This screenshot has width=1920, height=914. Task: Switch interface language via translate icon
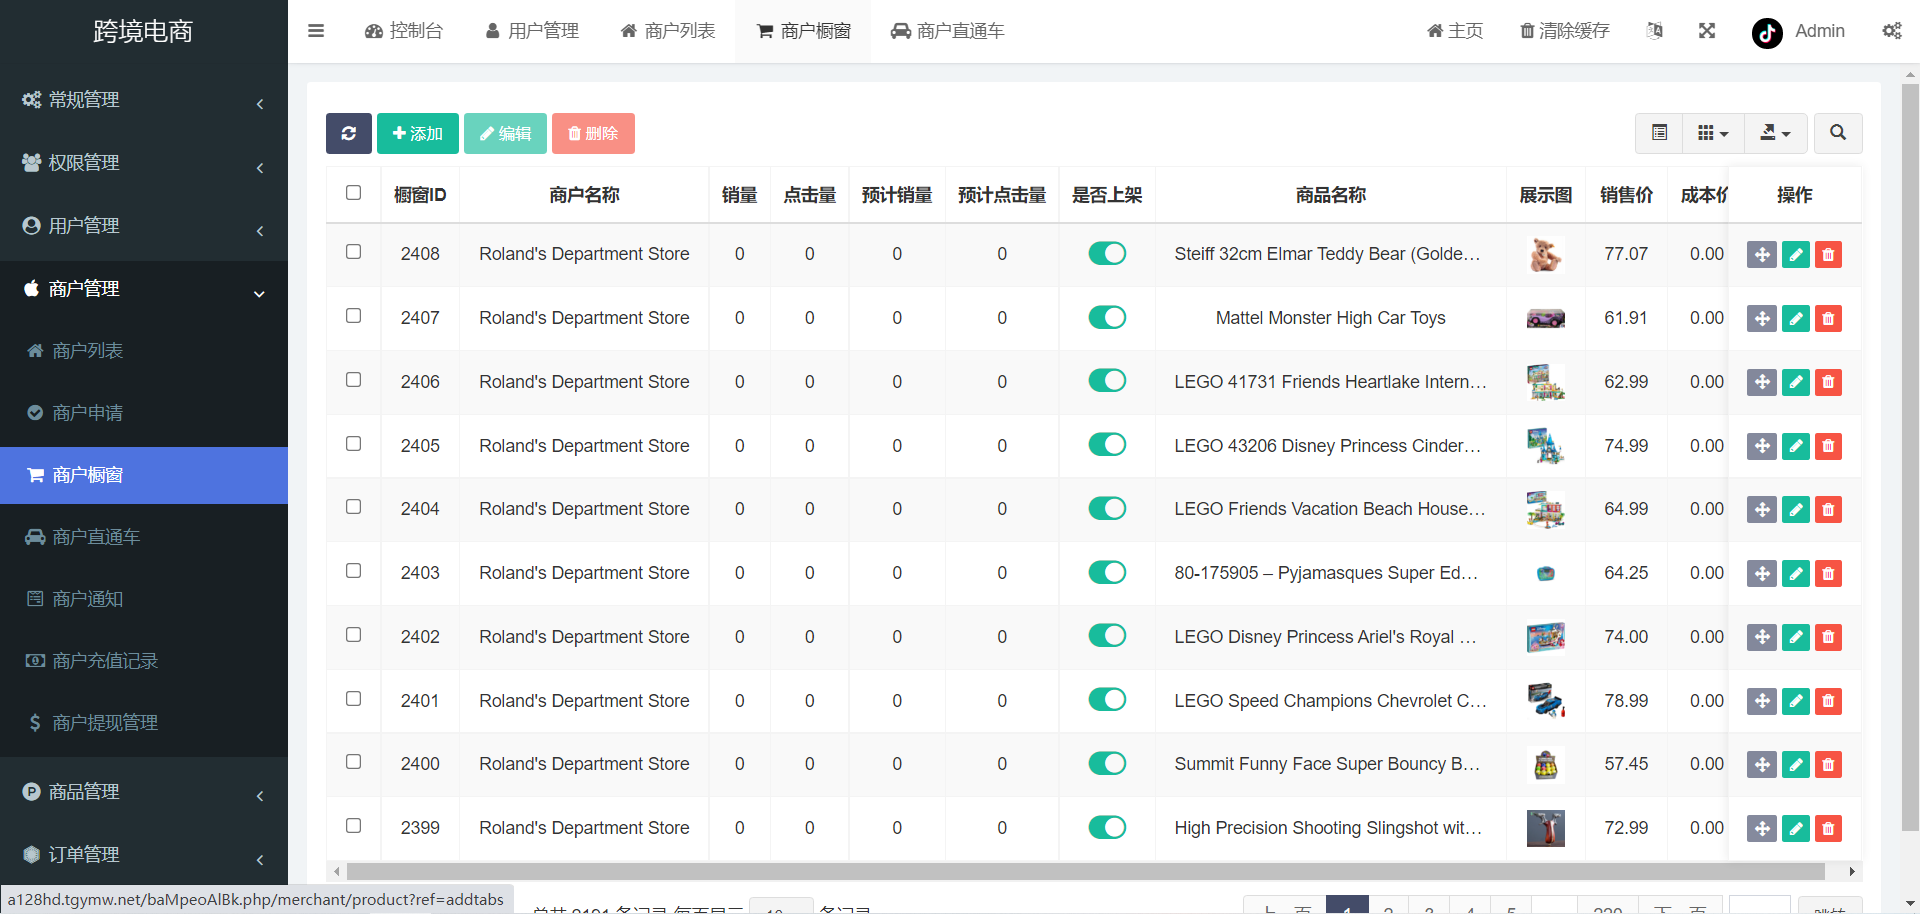[1655, 31]
